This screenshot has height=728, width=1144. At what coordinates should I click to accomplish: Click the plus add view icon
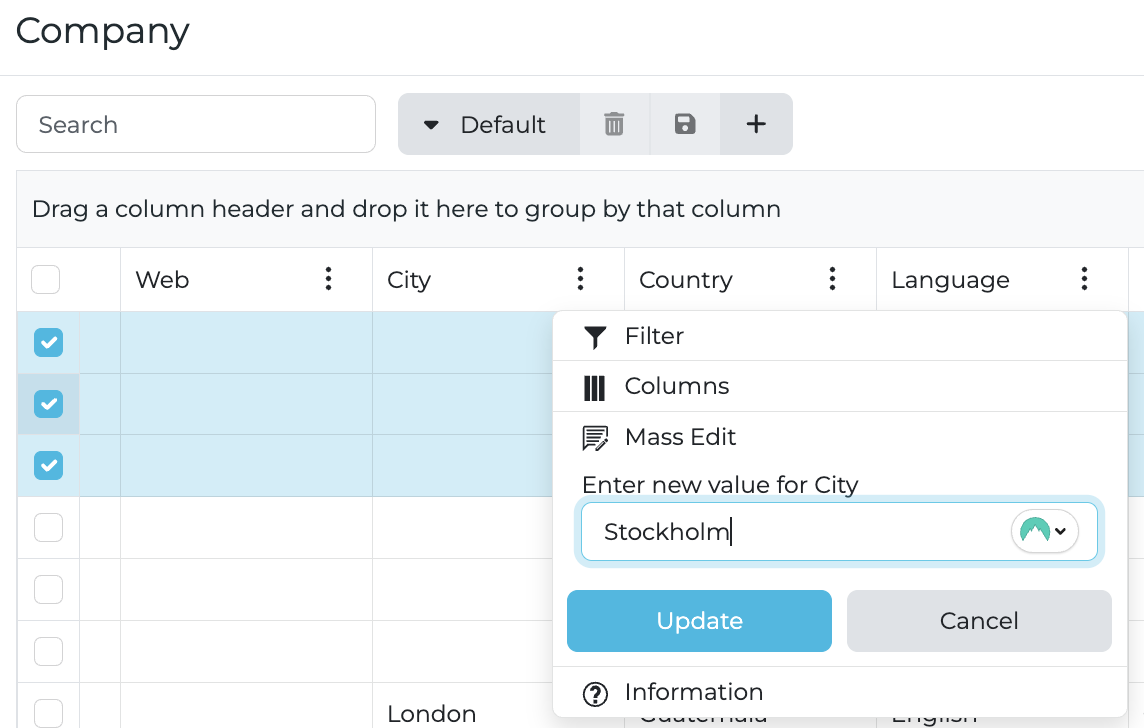tap(756, 124)
